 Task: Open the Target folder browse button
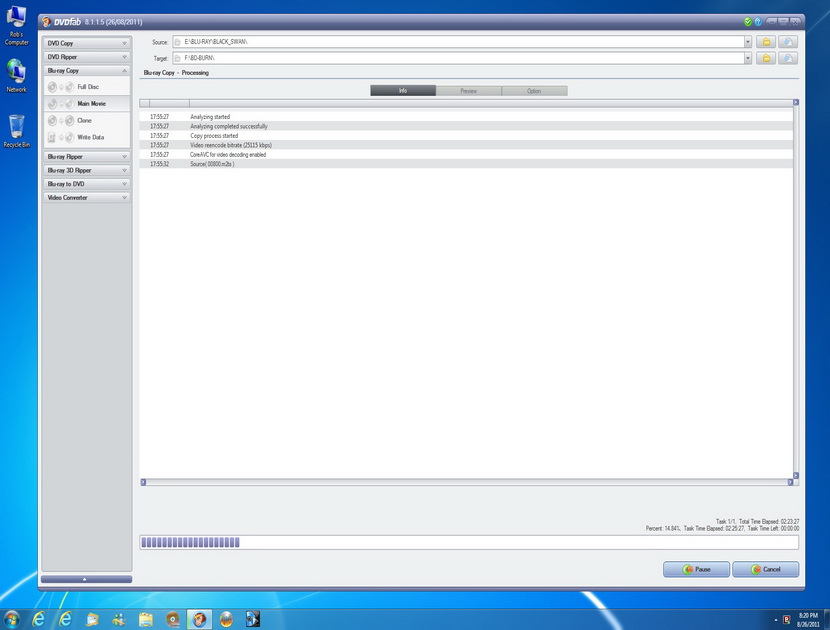point(766,59)
